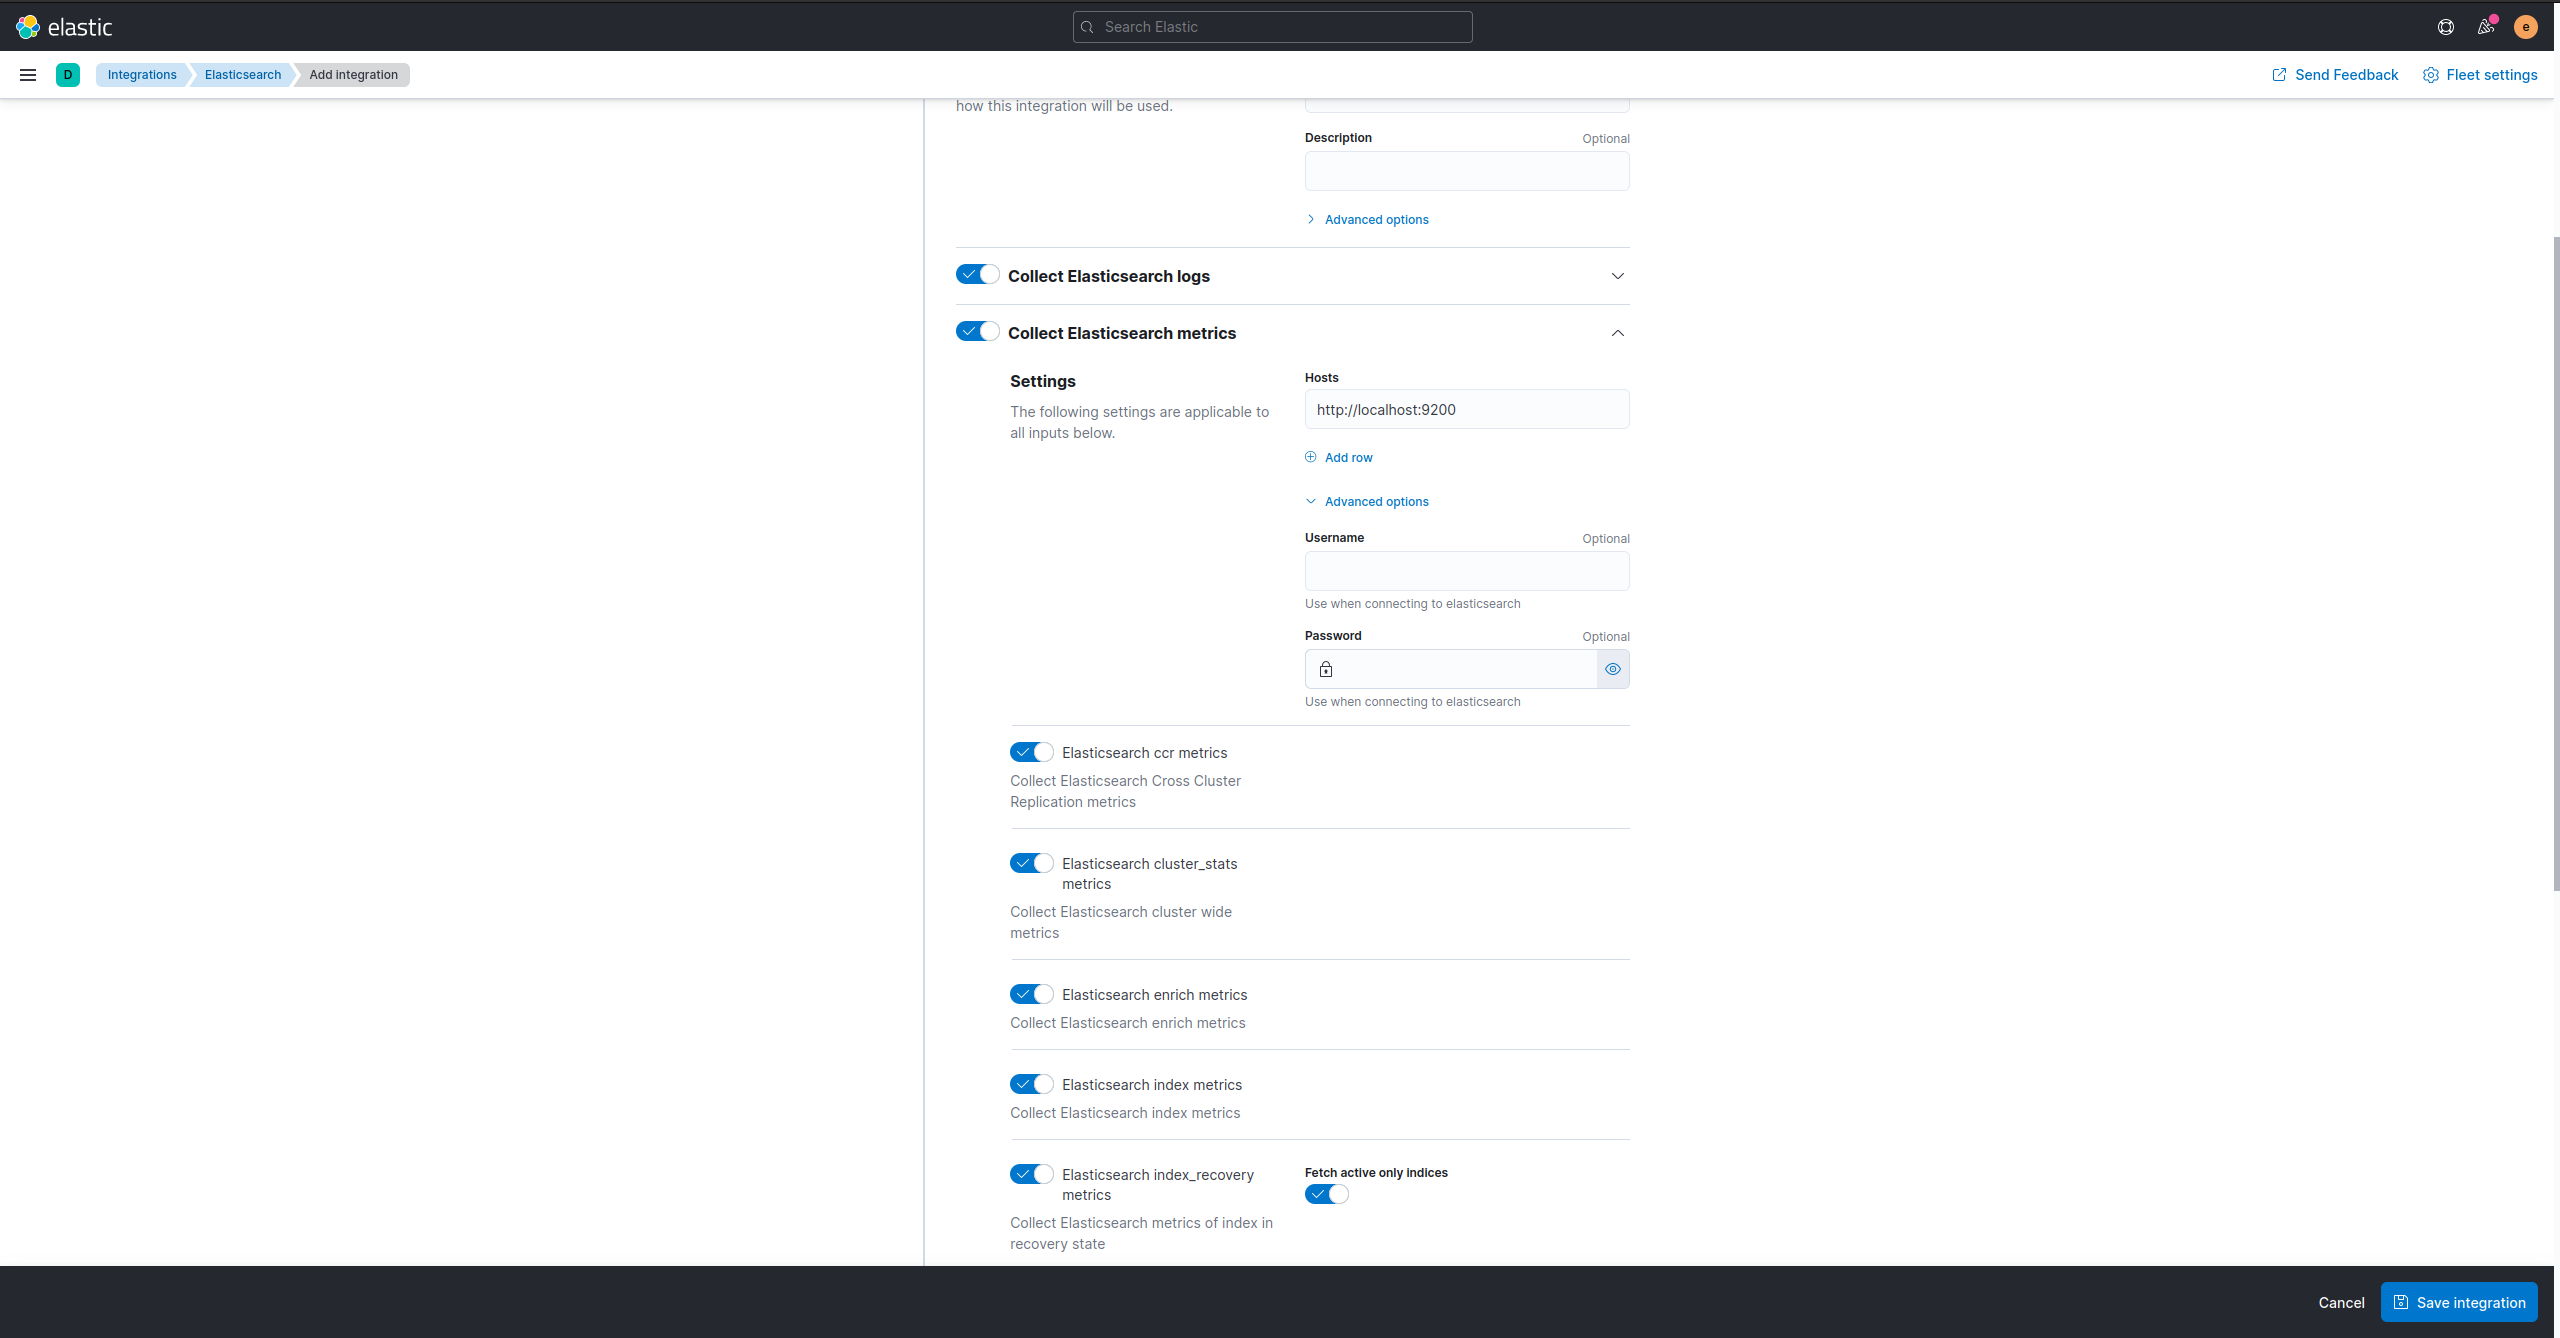
Task: Click Add row plus icon
Action: (x=1311, y=457)
